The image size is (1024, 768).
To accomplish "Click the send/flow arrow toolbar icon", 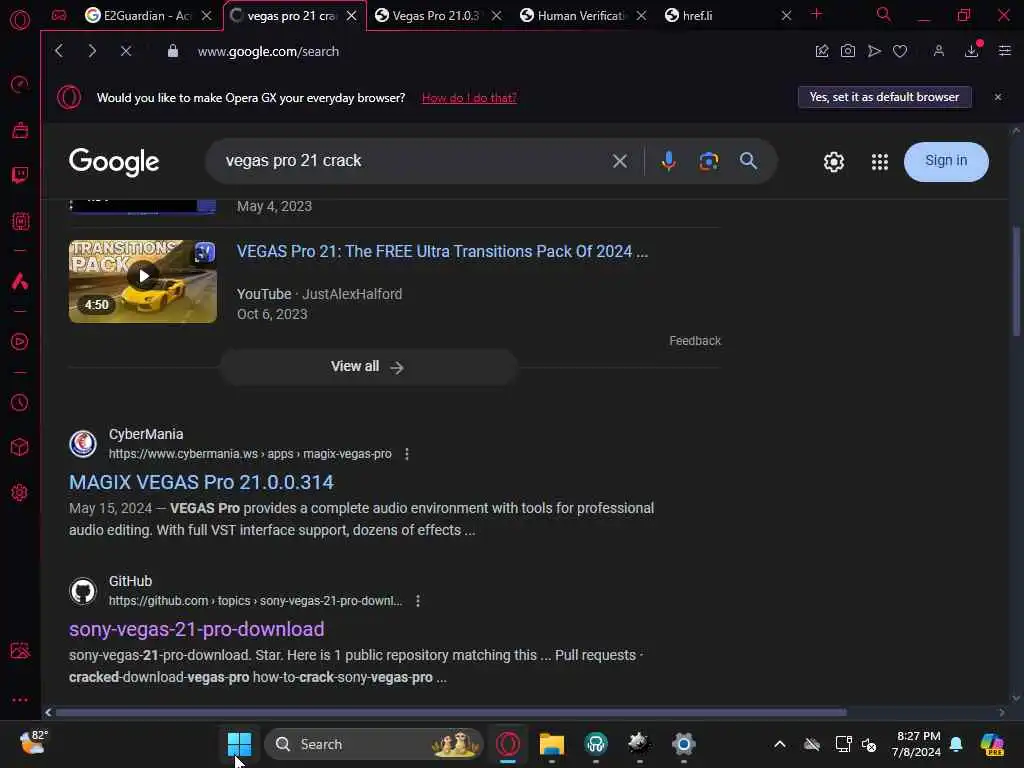I will [x=874, y=51].
